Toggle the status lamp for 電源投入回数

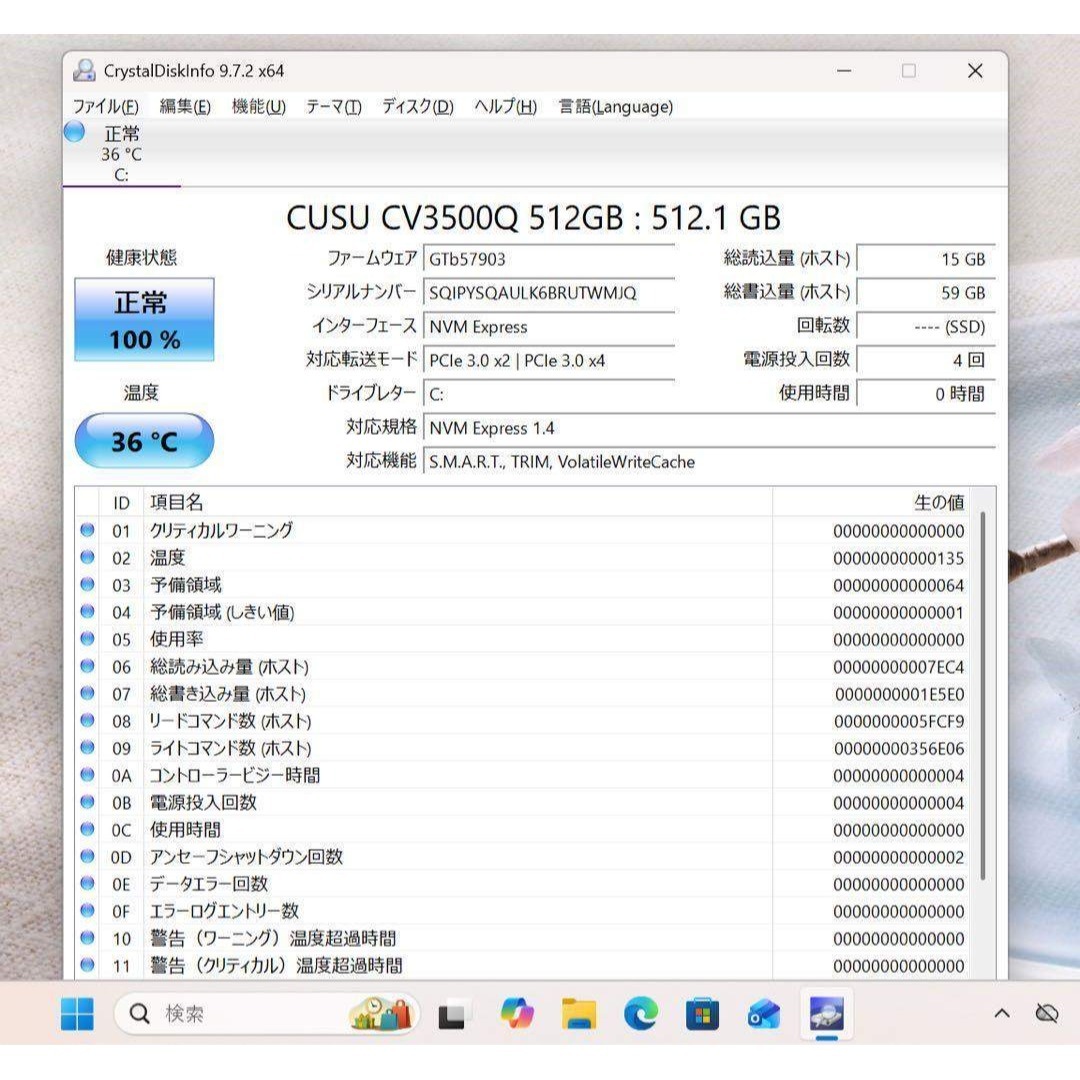(88, 802)
